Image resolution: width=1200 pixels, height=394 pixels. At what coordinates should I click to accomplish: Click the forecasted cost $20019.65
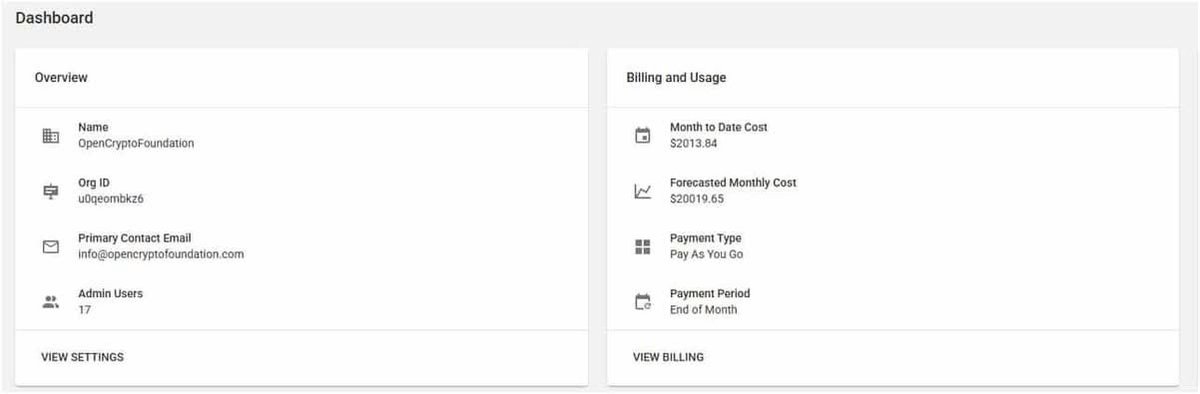[697, 199]
